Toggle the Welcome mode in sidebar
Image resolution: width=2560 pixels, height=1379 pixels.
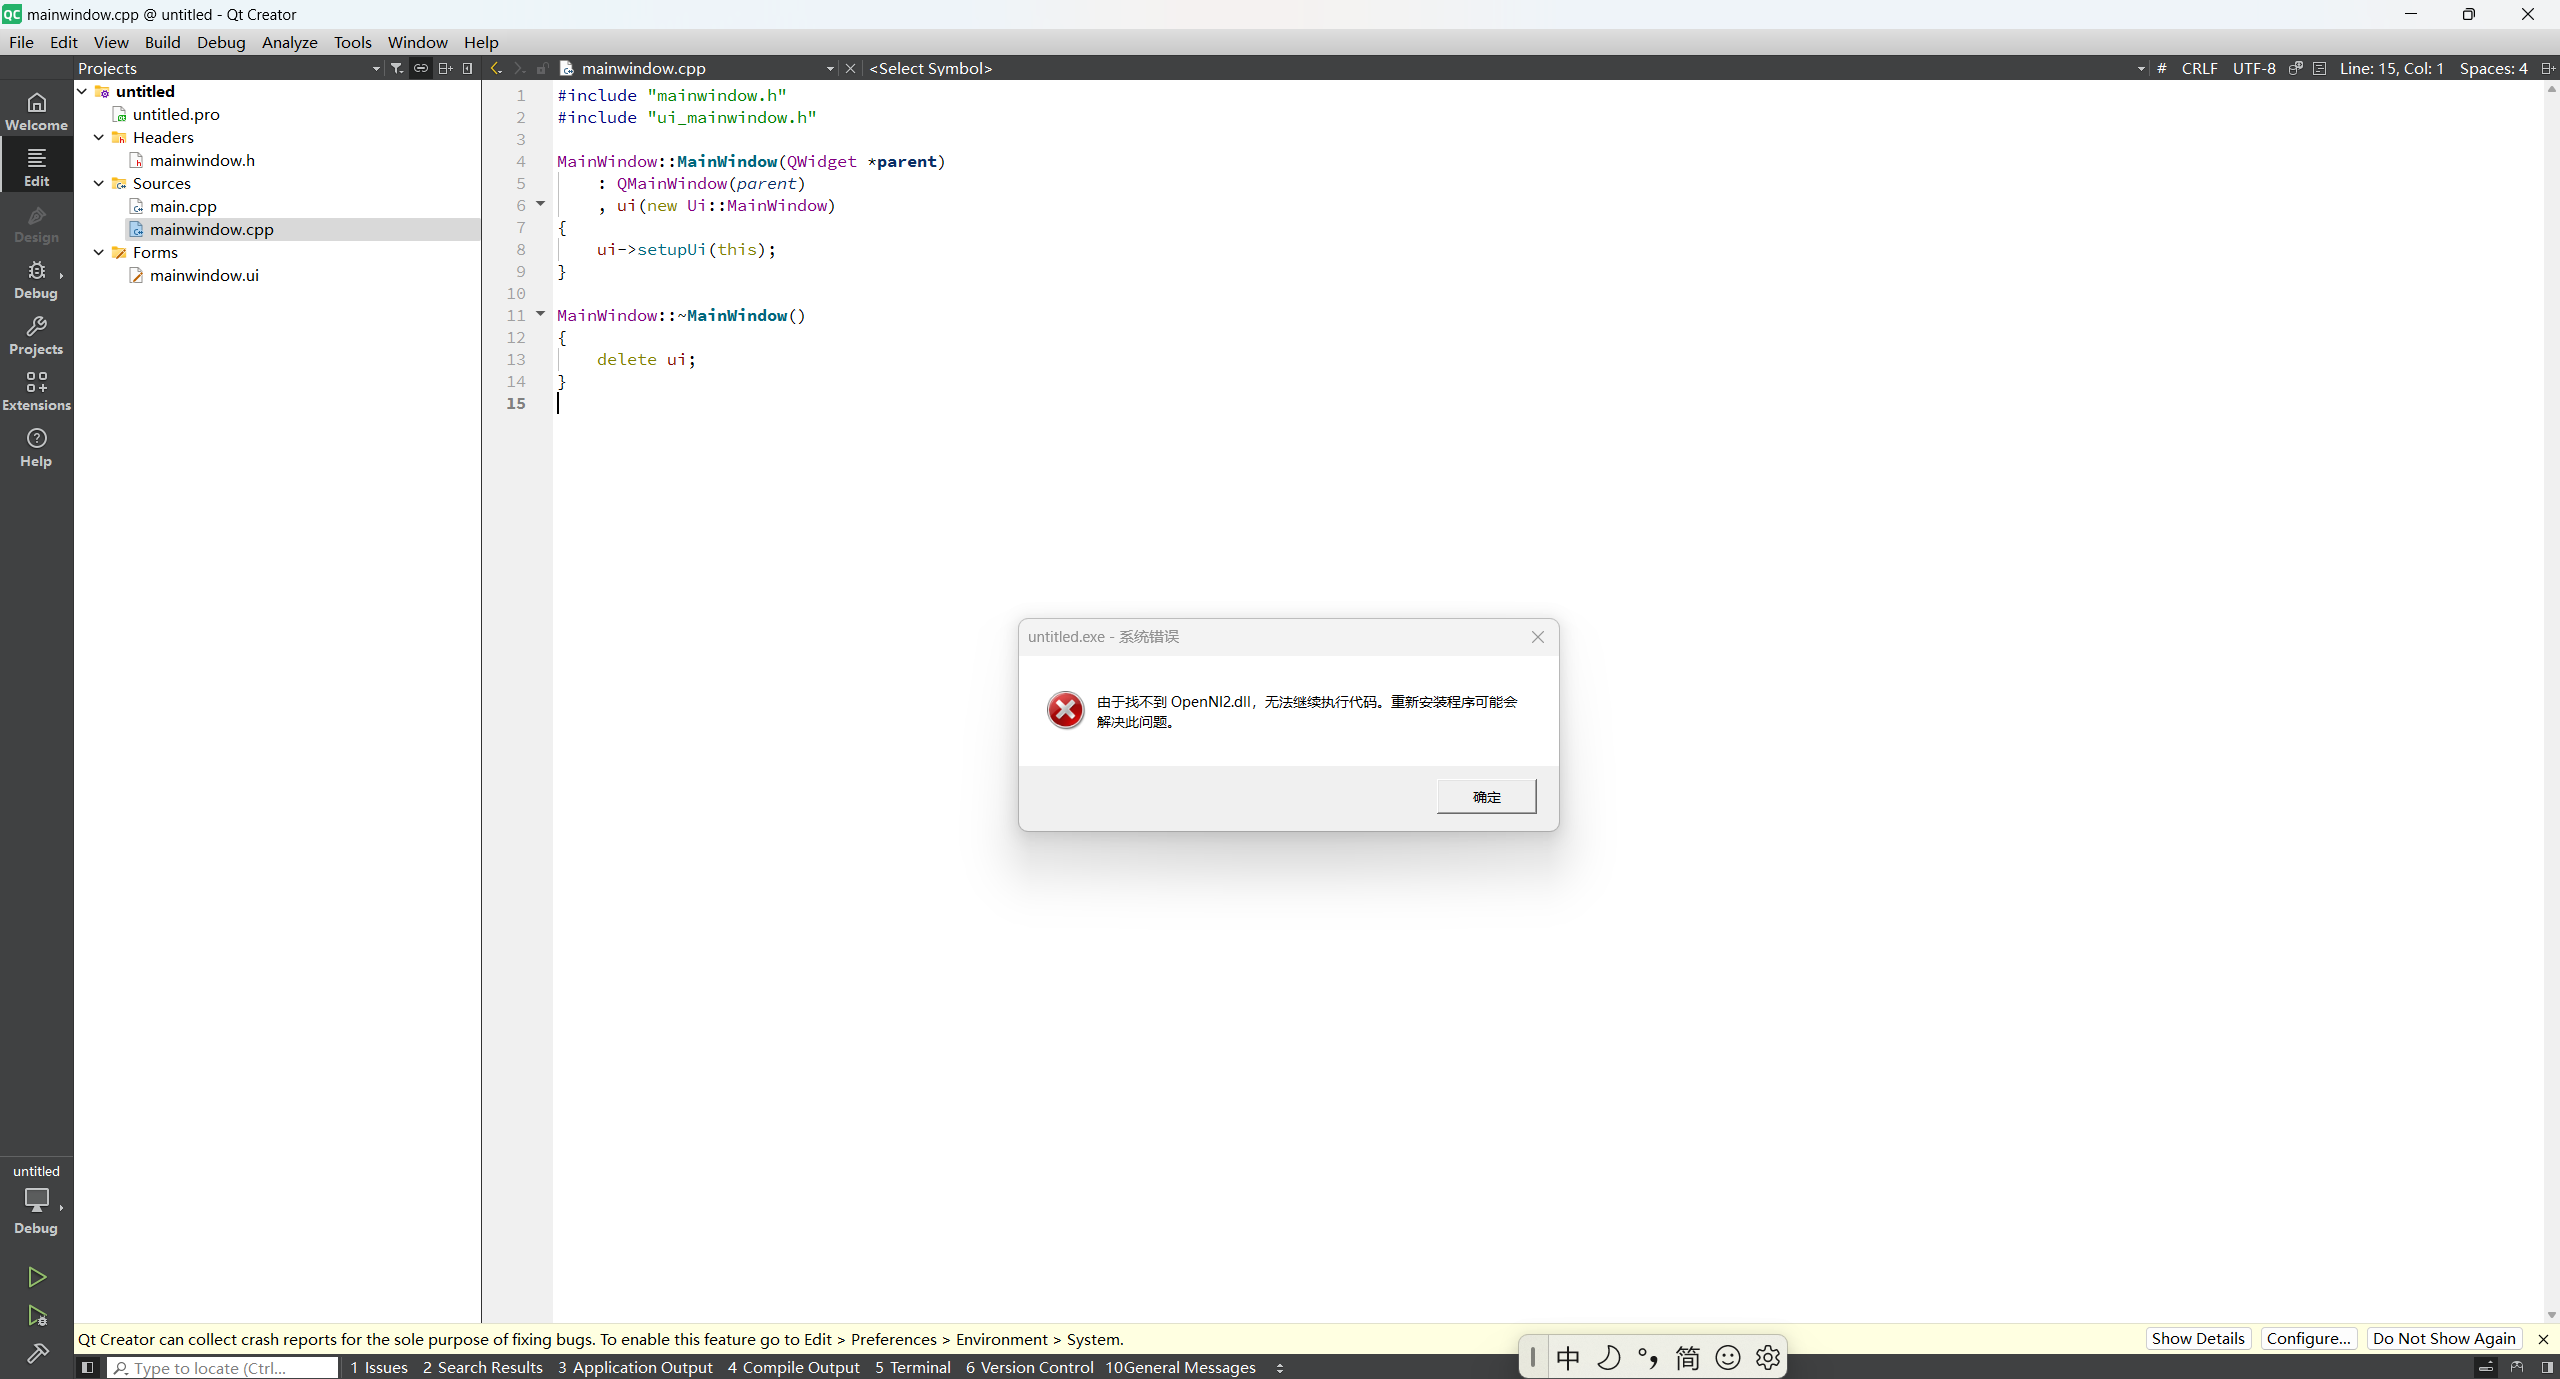[x=36, y=110]
